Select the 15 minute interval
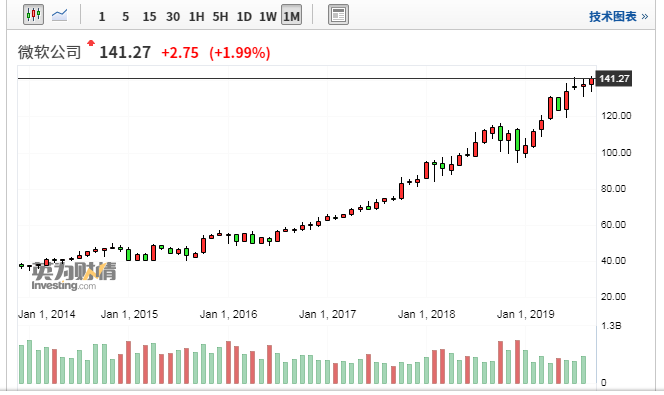 point(149,17)
